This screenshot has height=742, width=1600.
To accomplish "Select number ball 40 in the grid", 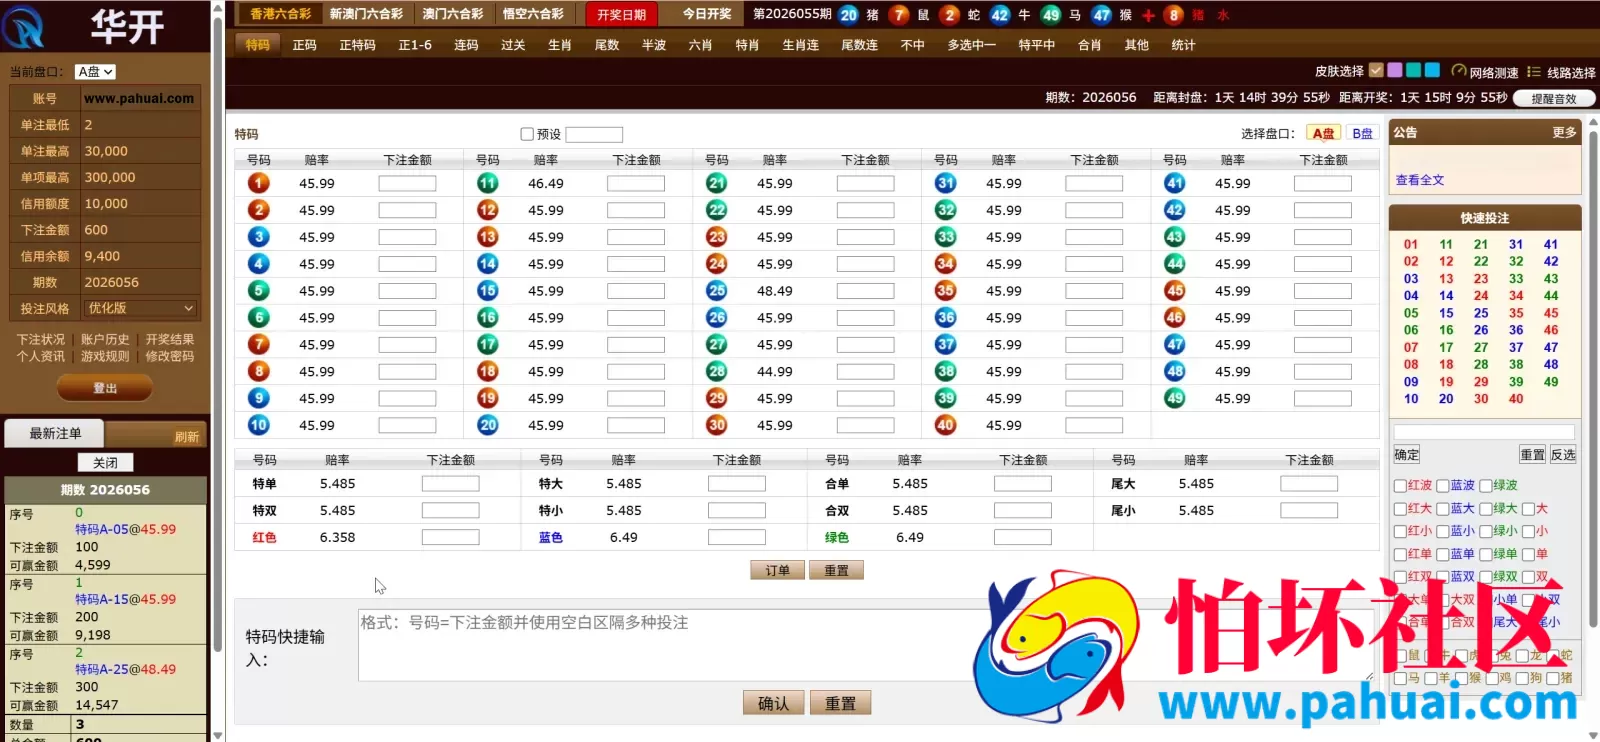I will coord(945,425).
